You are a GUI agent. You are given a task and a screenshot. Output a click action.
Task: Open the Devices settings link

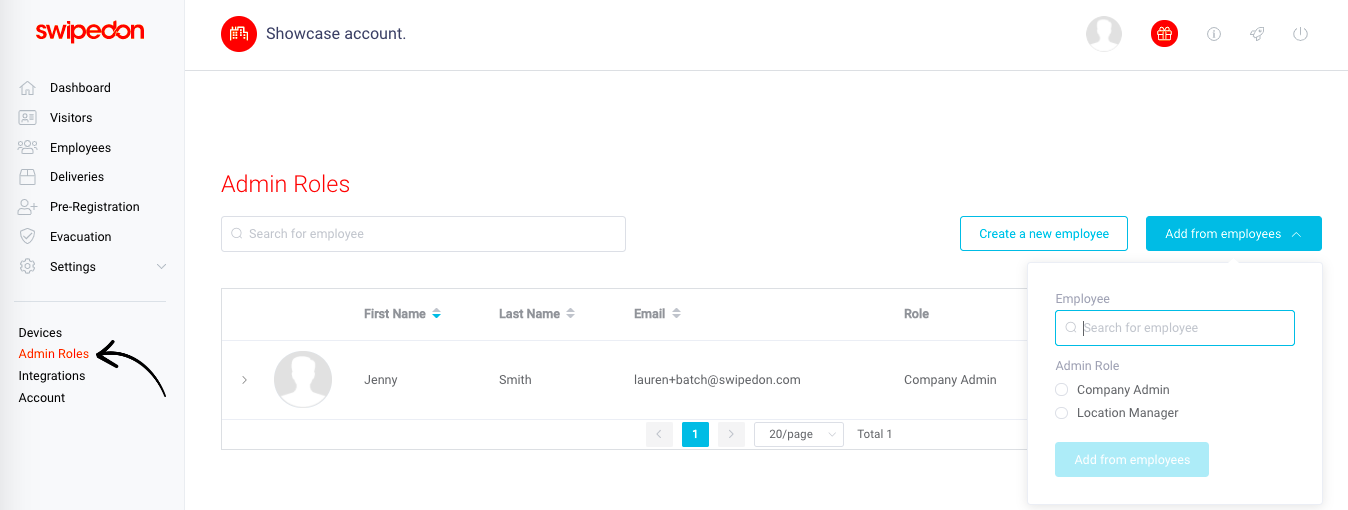(x=40, y=333)
